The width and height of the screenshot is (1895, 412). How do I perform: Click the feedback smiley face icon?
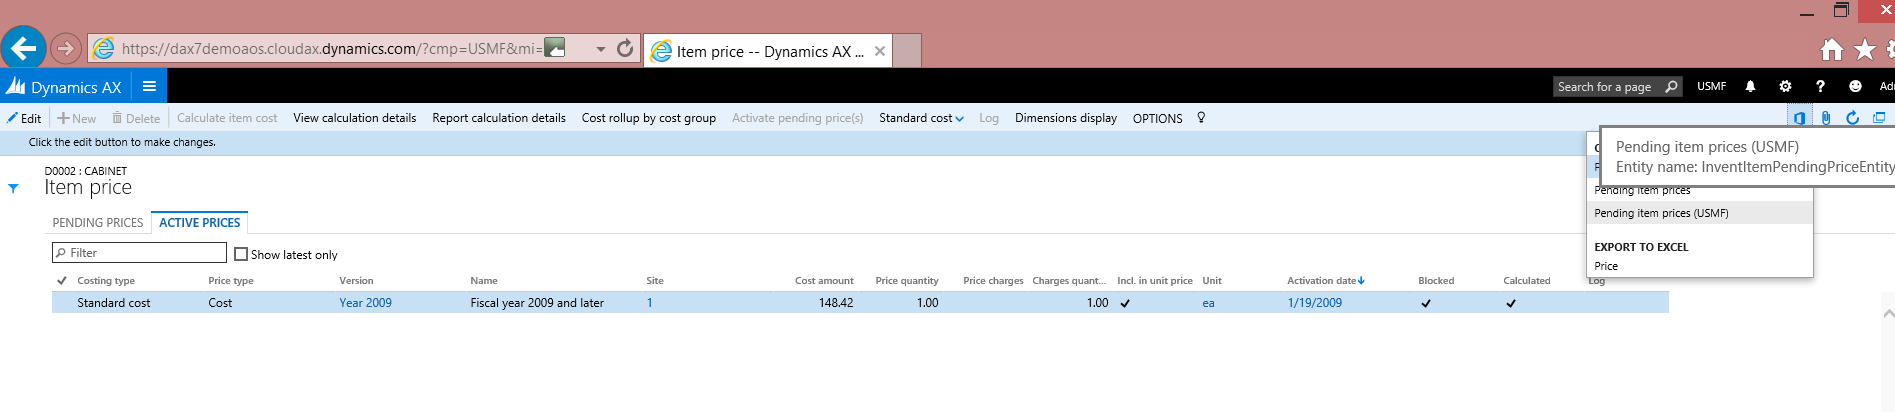click(1855, 87)
